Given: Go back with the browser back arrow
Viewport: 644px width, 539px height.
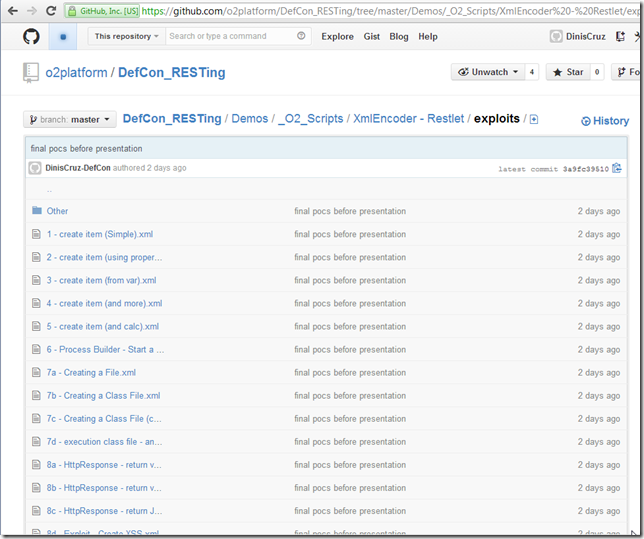Looking at the screenshot, I should 13,11.
